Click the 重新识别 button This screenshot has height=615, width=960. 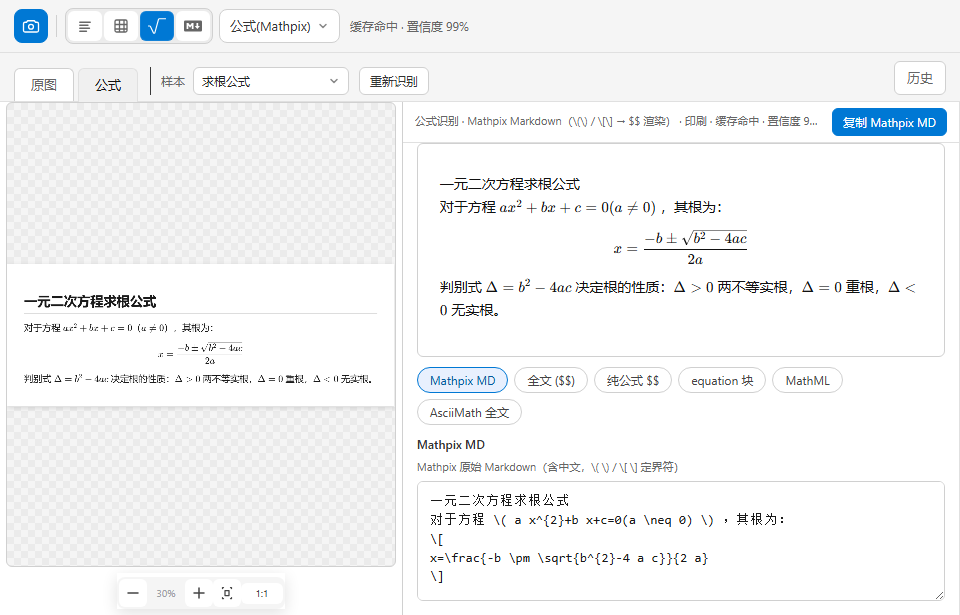[x=394, y=81]
